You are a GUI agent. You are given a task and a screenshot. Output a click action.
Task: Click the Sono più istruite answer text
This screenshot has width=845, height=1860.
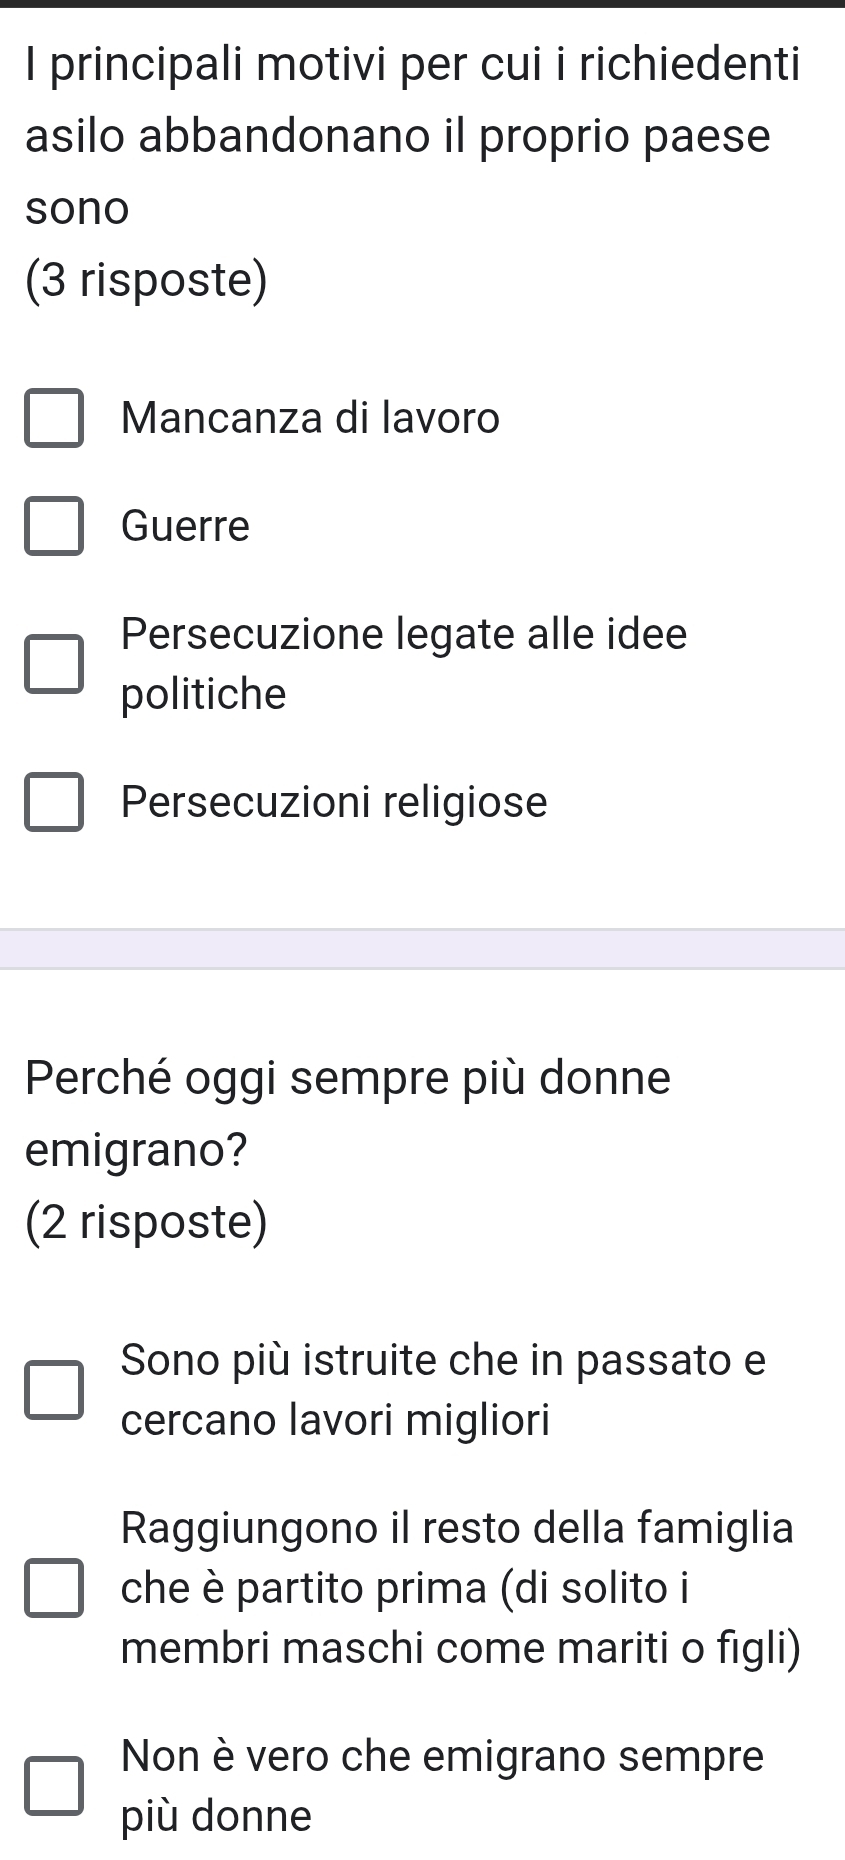click(442, 1390)
